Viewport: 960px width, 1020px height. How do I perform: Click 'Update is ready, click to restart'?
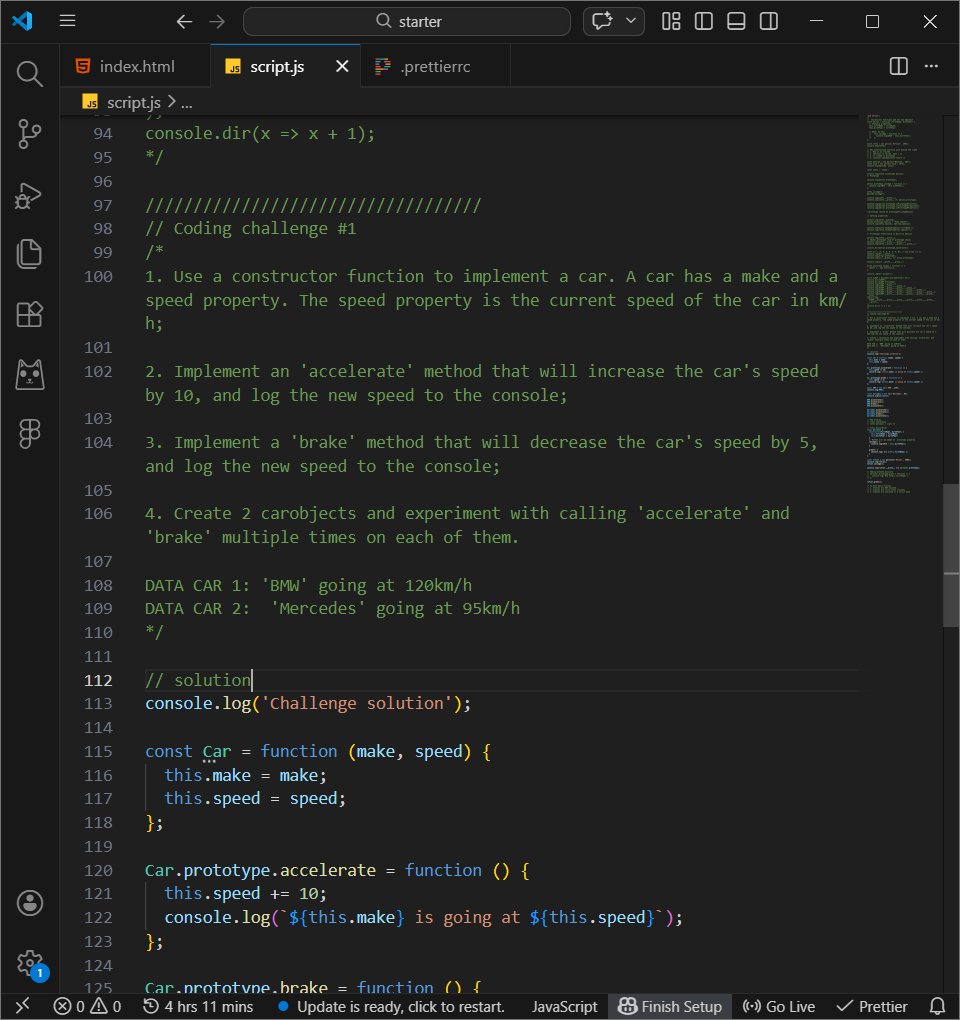[x=392, y=1006]
